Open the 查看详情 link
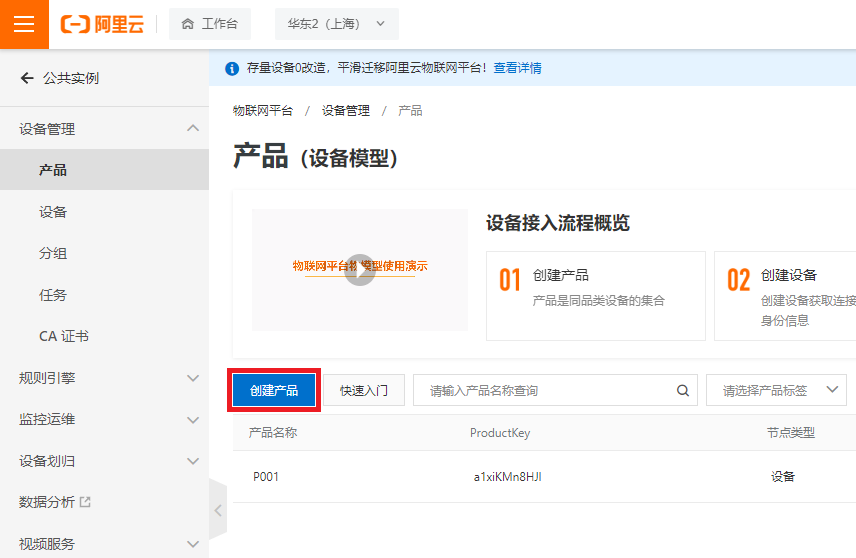The width and height of the screenshot is (856, 558). click(x=518, y=68)
